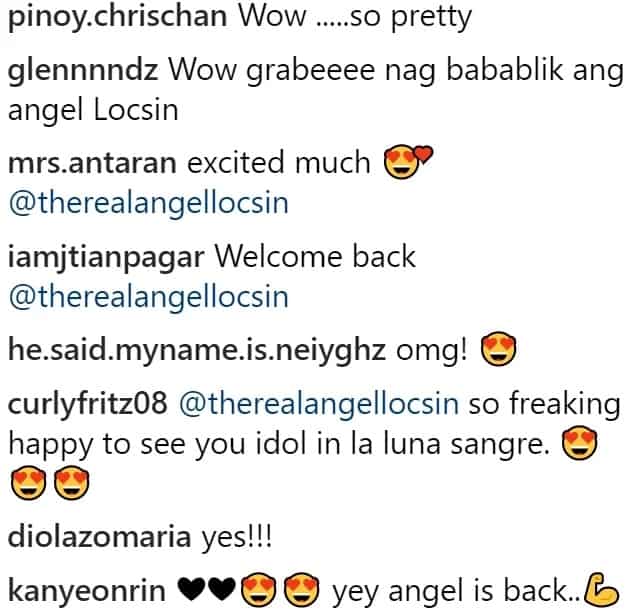
Task: Click first black heart in kanyeonrin's comment
Action: point(192,590)
